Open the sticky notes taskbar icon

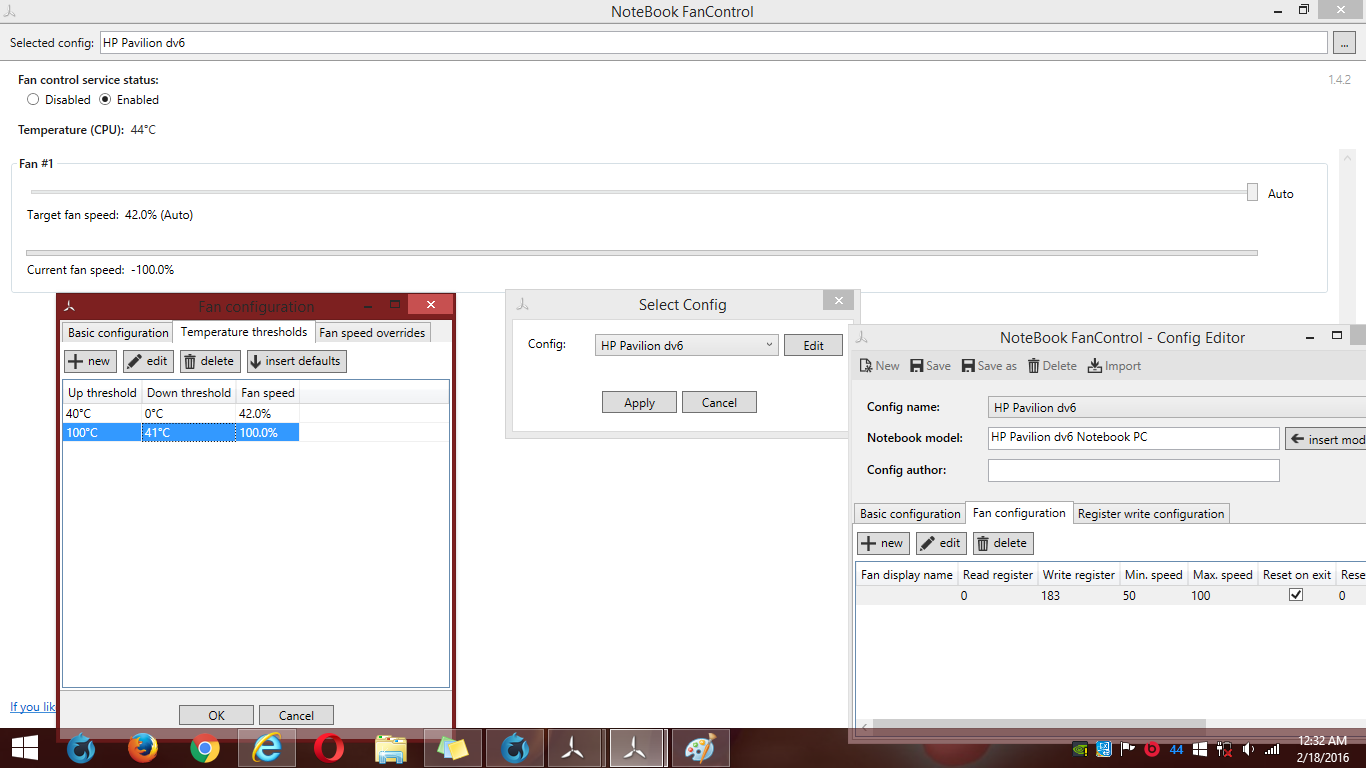453,748
